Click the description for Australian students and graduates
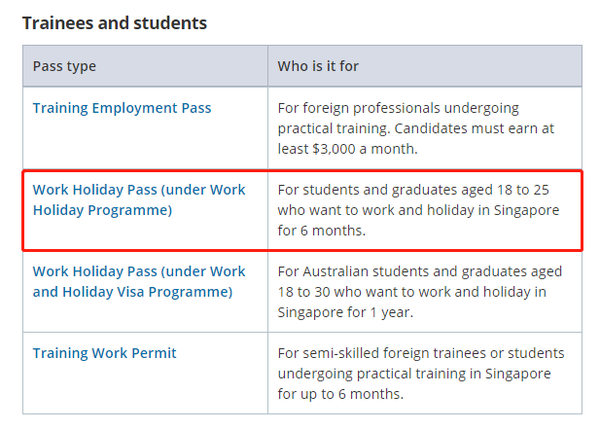The height and width of the screenshot is (430, 600). coord(420,292)
